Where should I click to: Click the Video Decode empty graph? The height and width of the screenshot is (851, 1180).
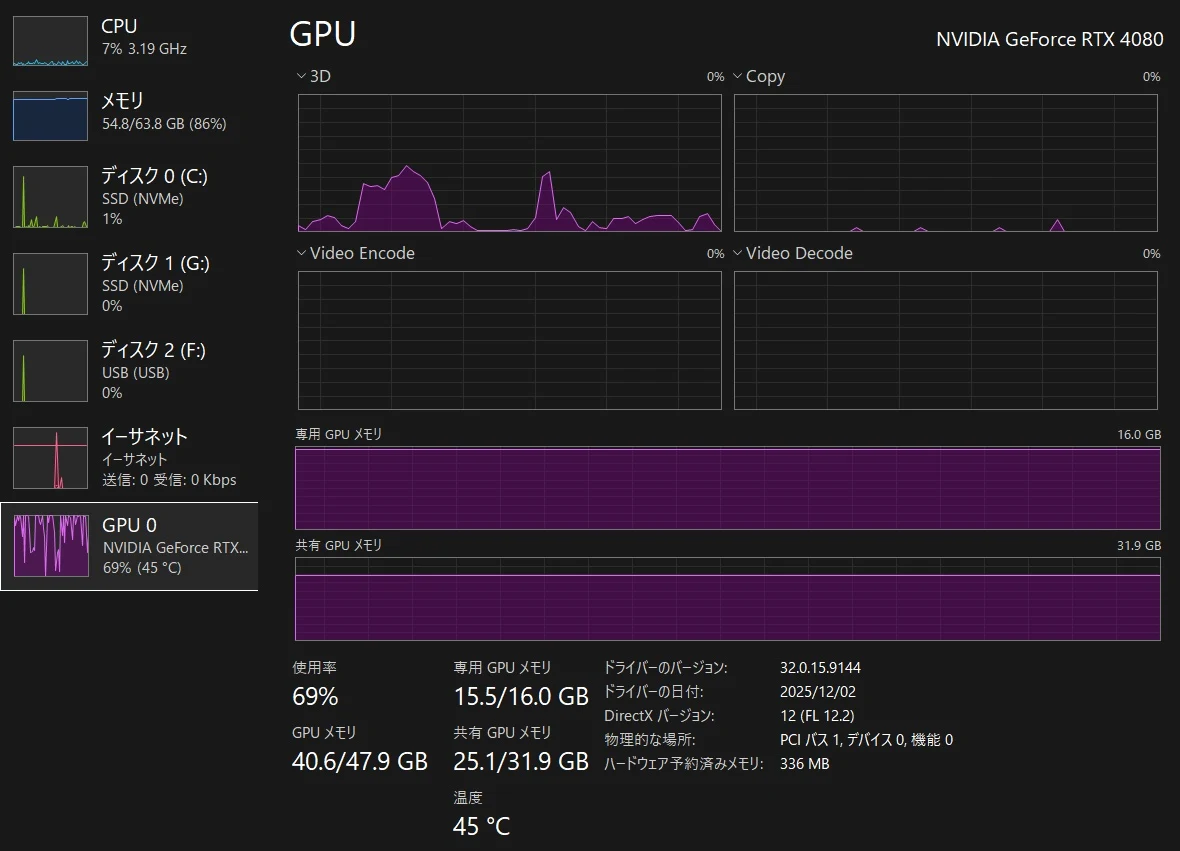(946, 340)
